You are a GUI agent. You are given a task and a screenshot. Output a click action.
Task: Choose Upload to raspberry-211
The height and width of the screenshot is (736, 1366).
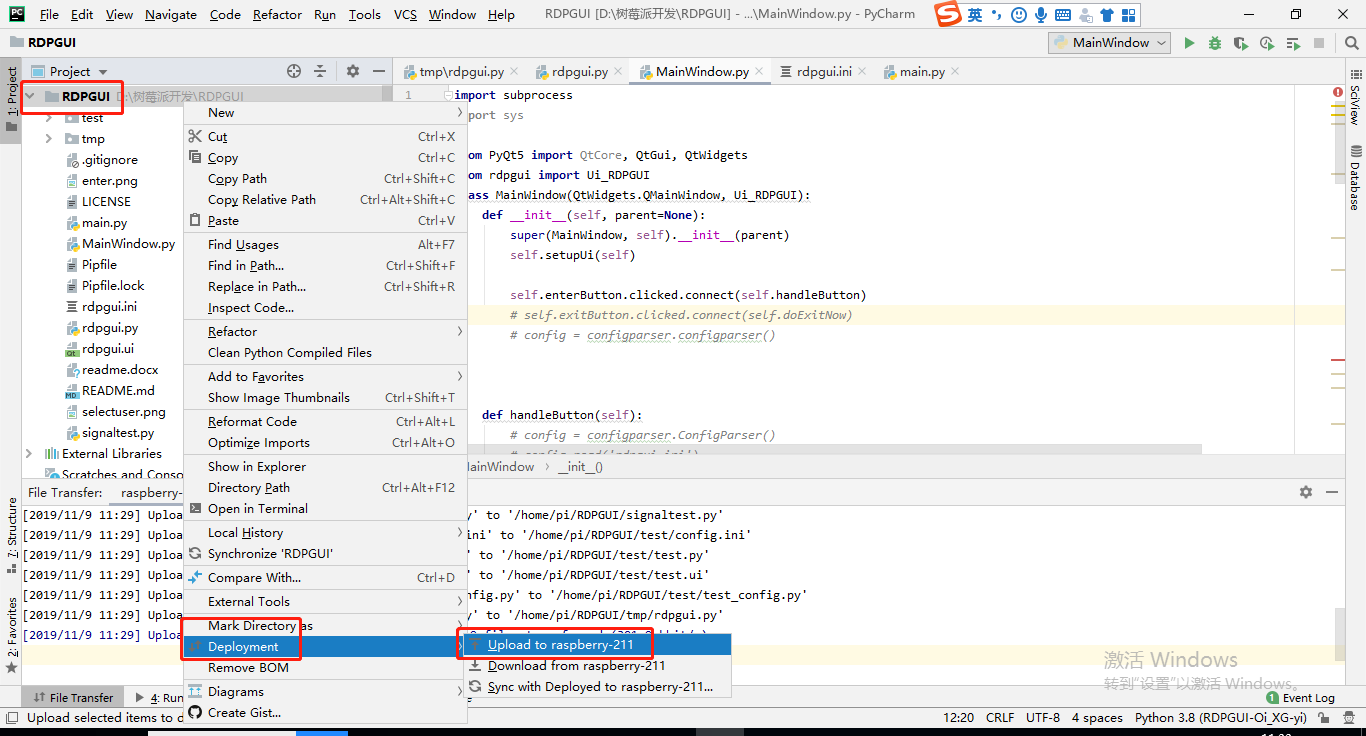tap(598, 645)
